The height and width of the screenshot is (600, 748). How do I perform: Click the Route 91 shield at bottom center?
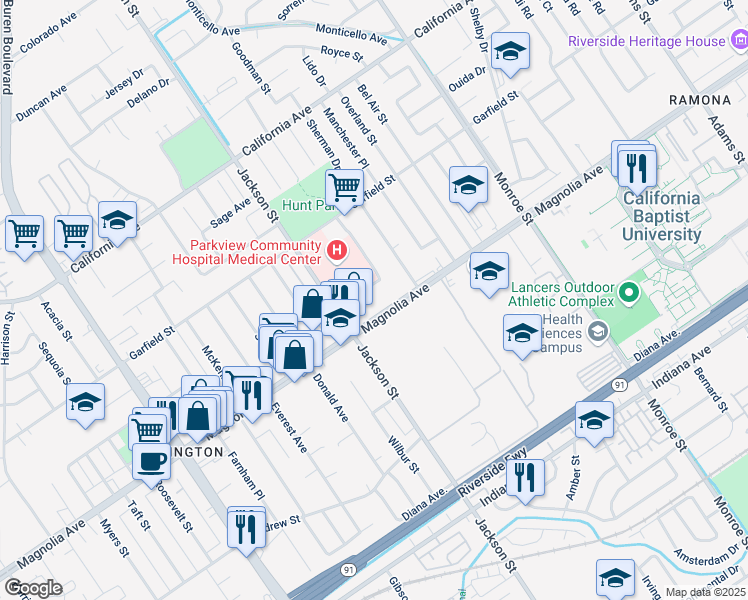click(349, 569)
